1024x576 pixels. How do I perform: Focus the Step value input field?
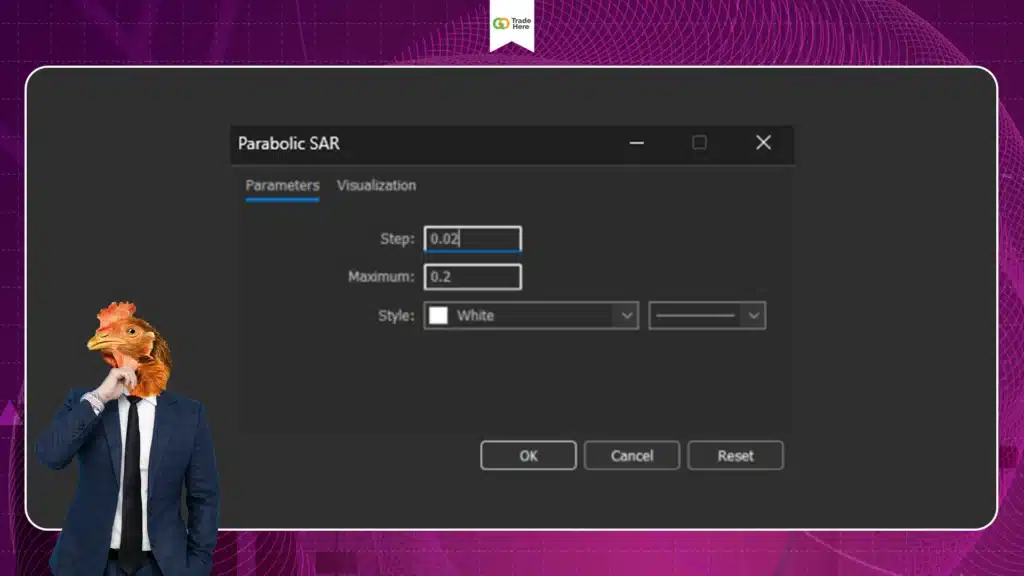coord(472,239)
